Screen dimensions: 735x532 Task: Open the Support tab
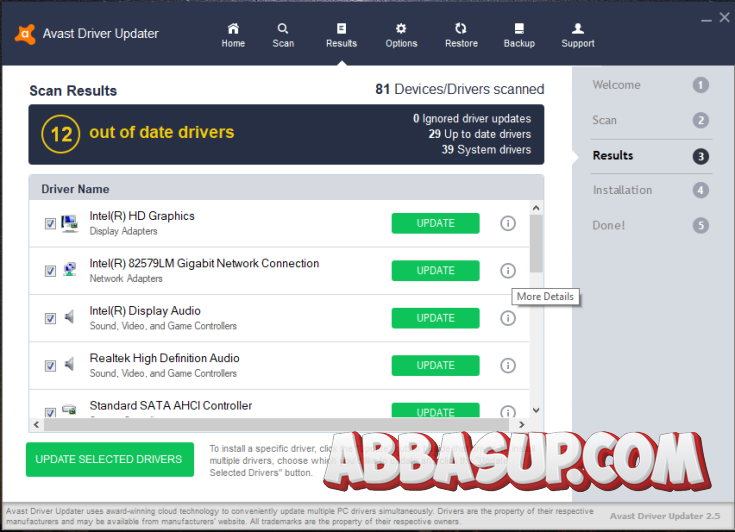(x=578, y=36)
